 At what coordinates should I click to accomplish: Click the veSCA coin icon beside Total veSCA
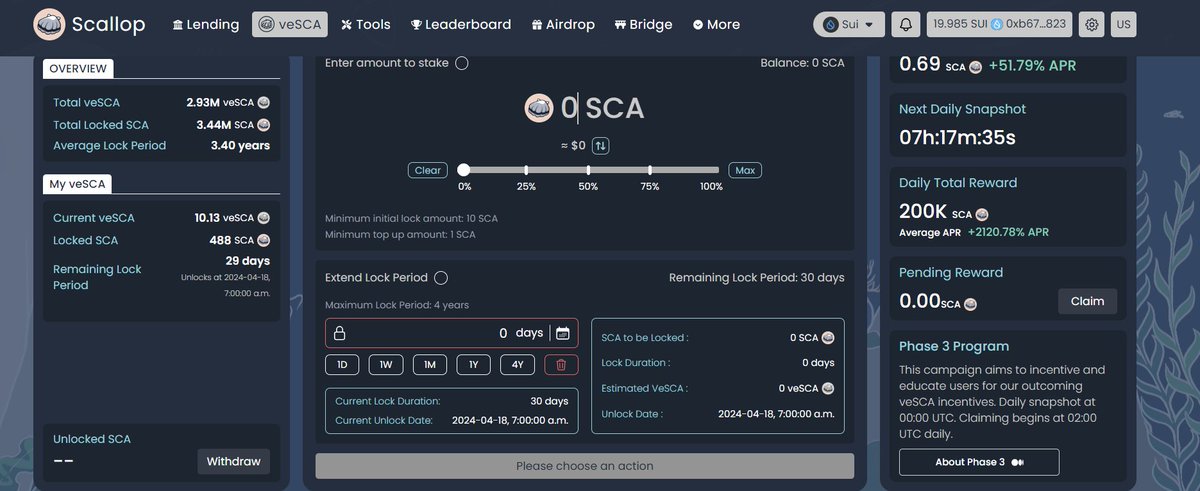[264, 102]
